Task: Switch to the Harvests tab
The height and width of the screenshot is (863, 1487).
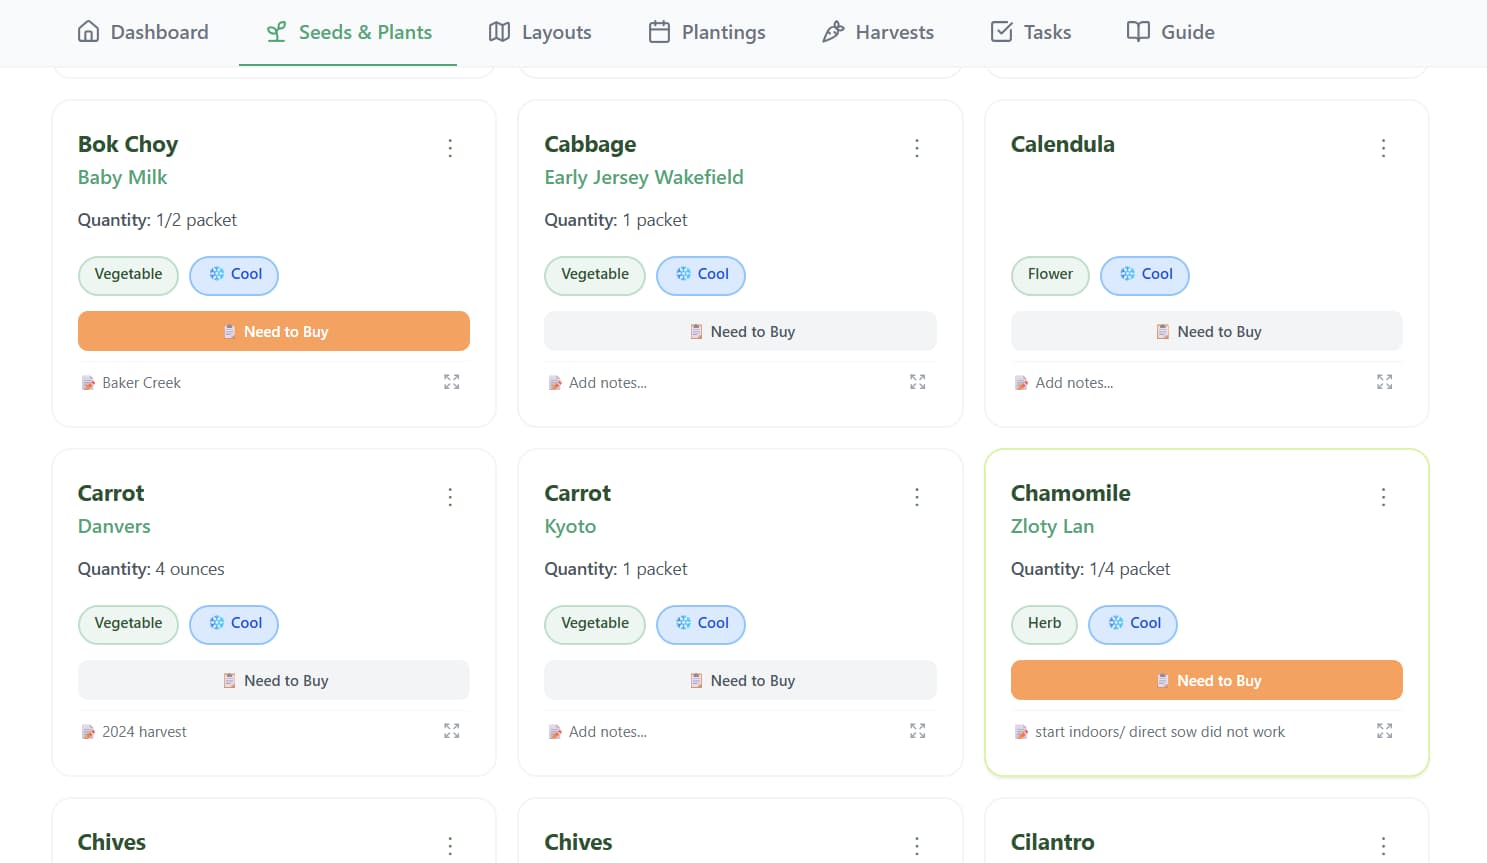Action: point(878,32)
